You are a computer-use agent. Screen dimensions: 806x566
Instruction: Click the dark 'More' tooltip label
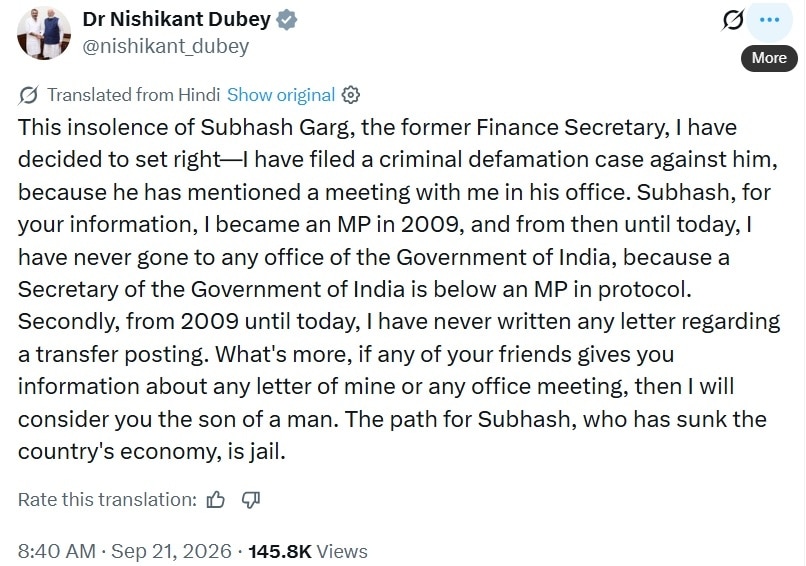[x=769, y=58]
